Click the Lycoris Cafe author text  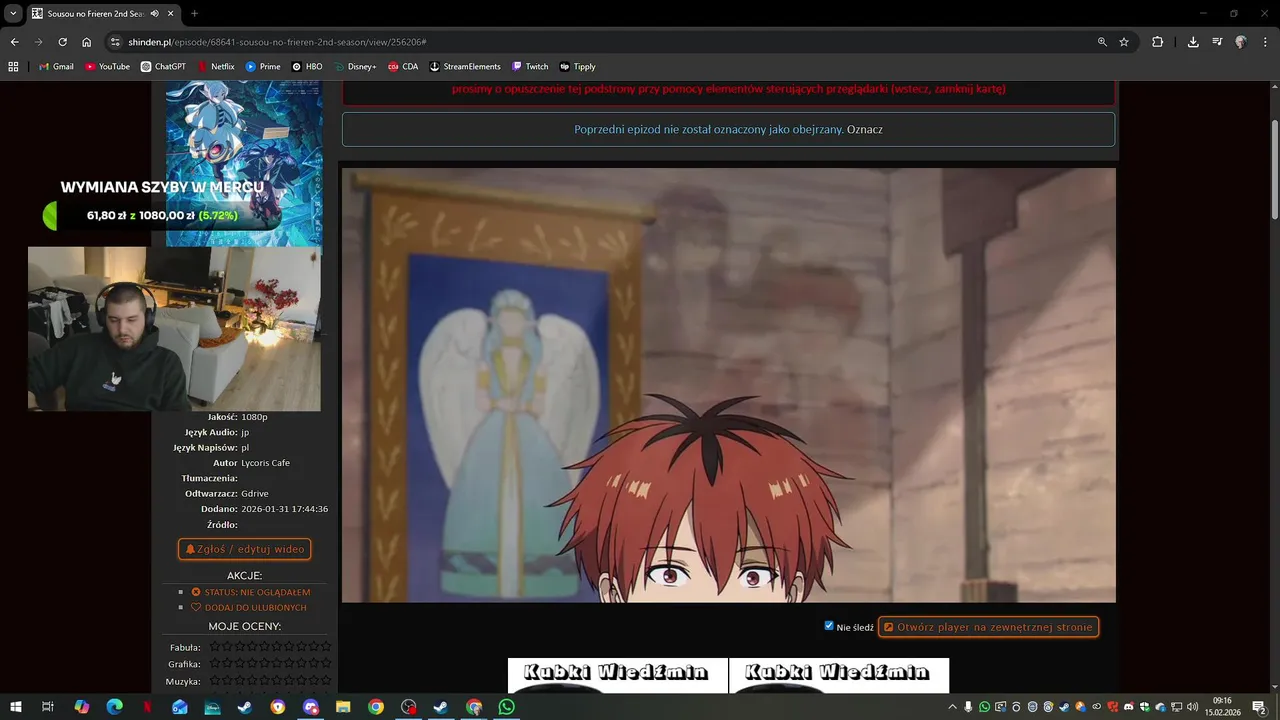coord(265,463)
